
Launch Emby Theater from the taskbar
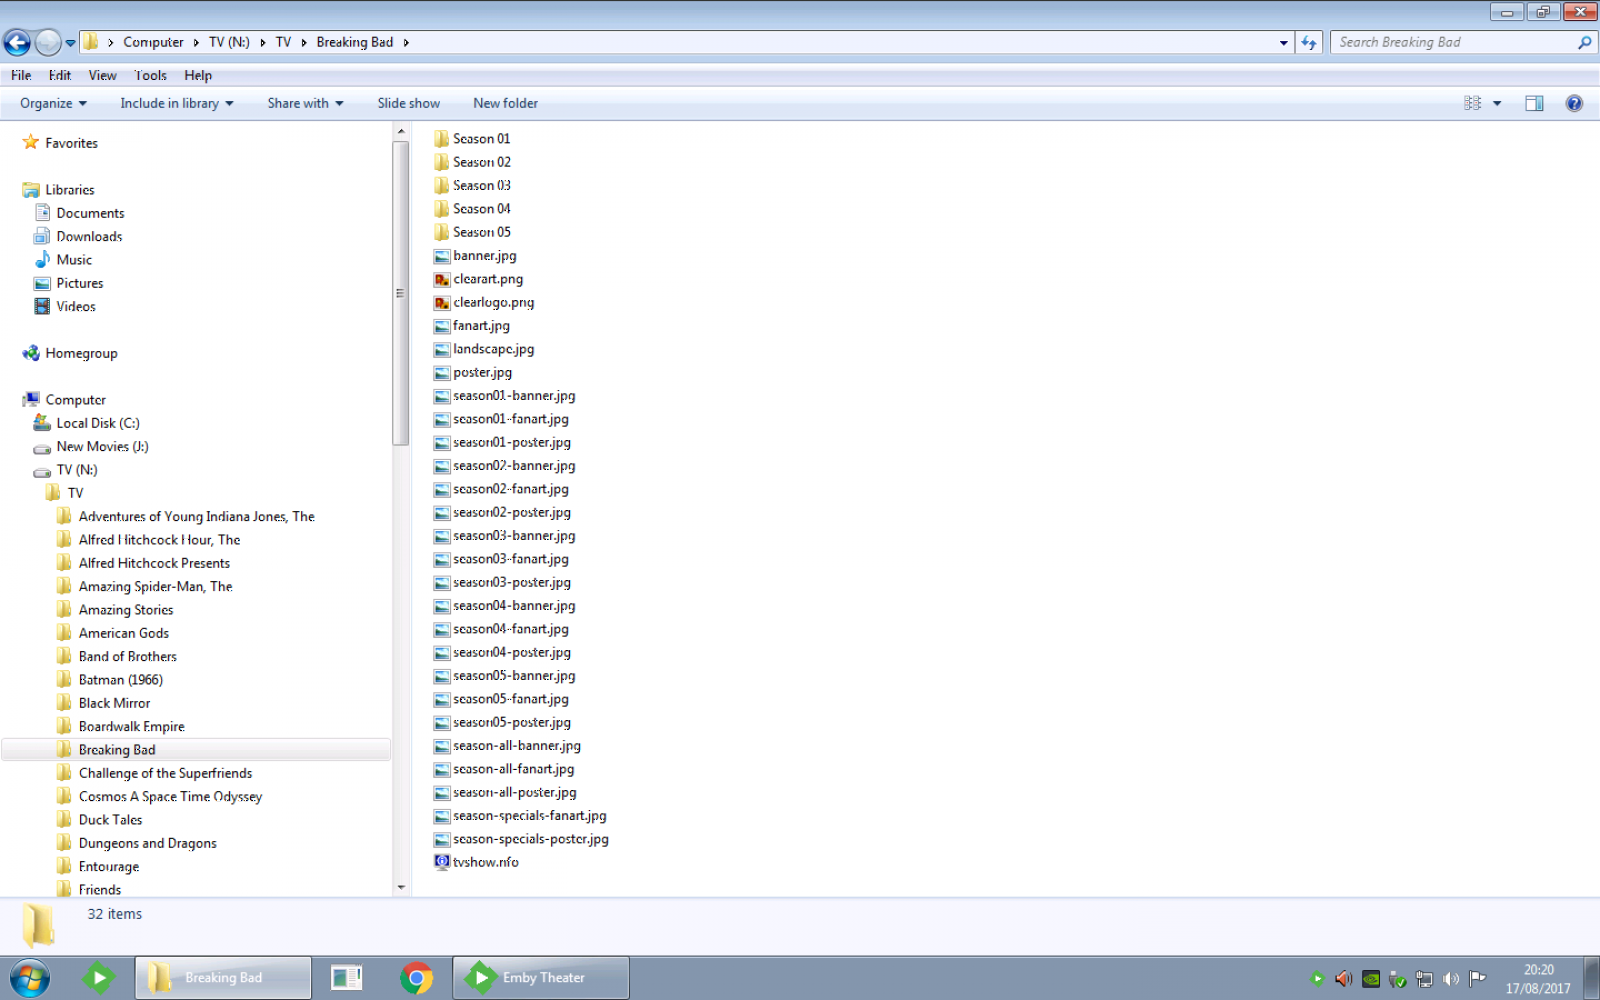point(540,977)
